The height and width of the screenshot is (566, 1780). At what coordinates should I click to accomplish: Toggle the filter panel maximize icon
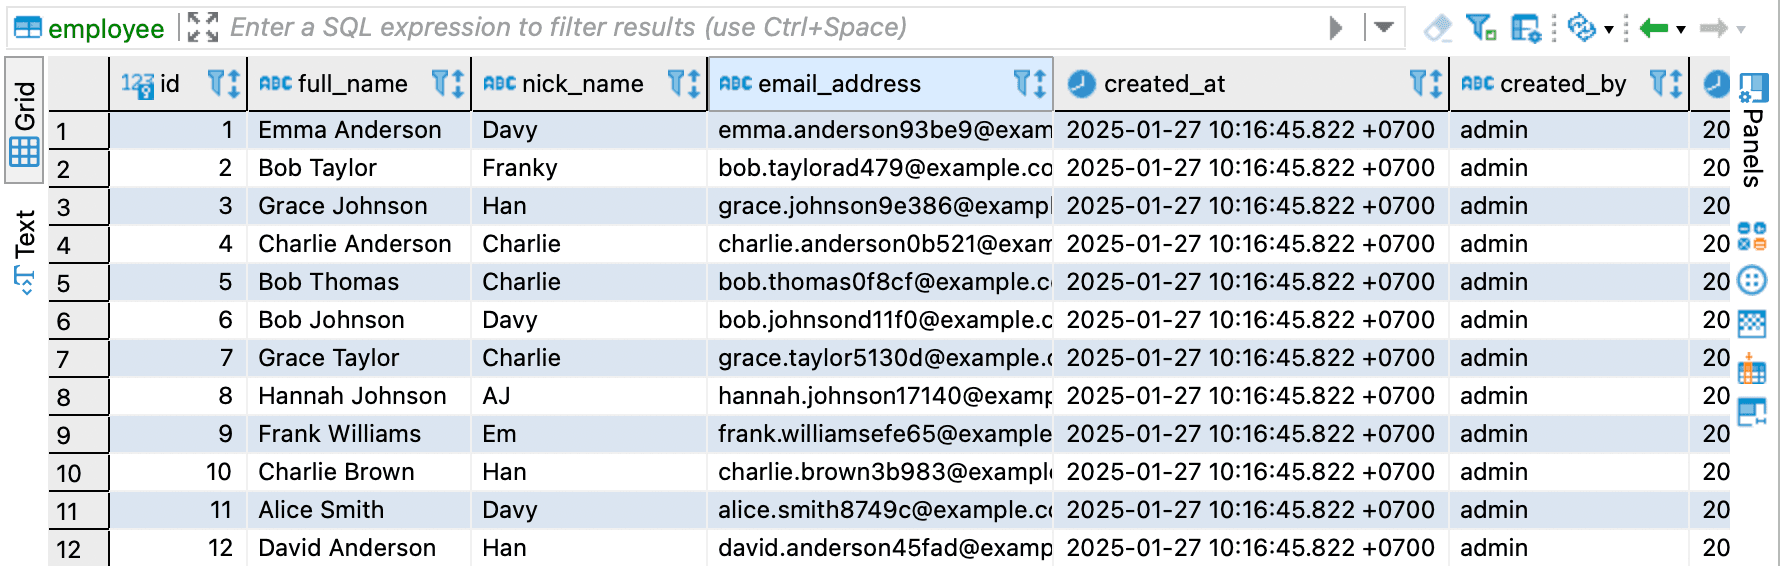[203, 28]
